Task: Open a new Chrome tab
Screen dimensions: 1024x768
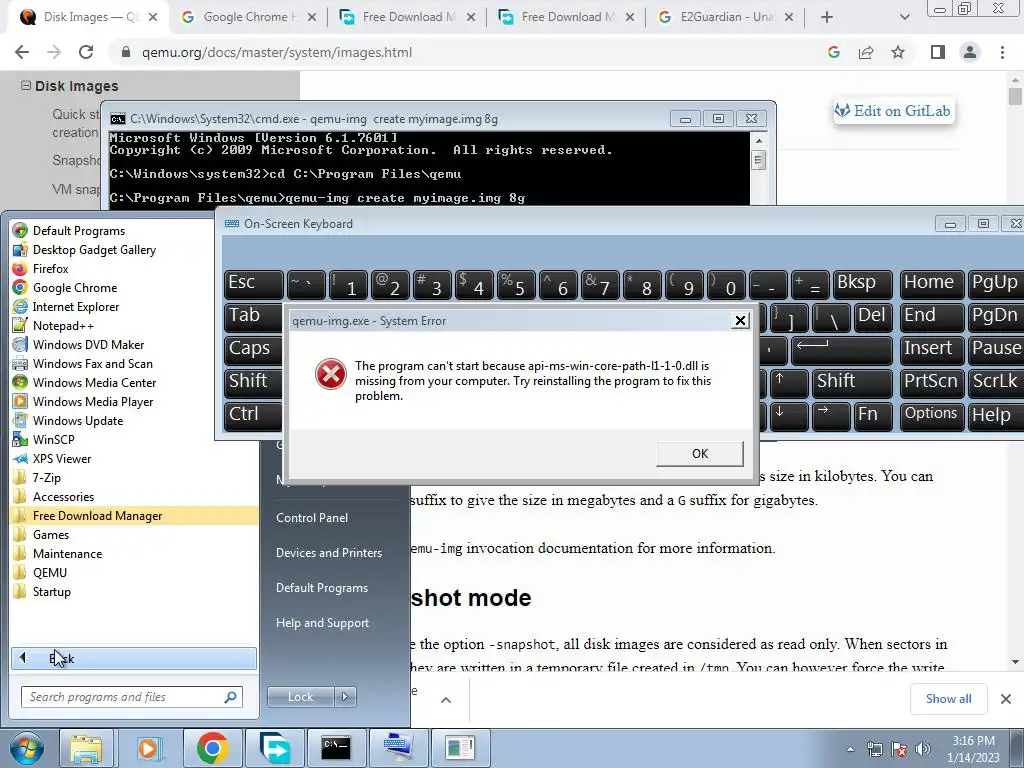Action: [827, 17]
